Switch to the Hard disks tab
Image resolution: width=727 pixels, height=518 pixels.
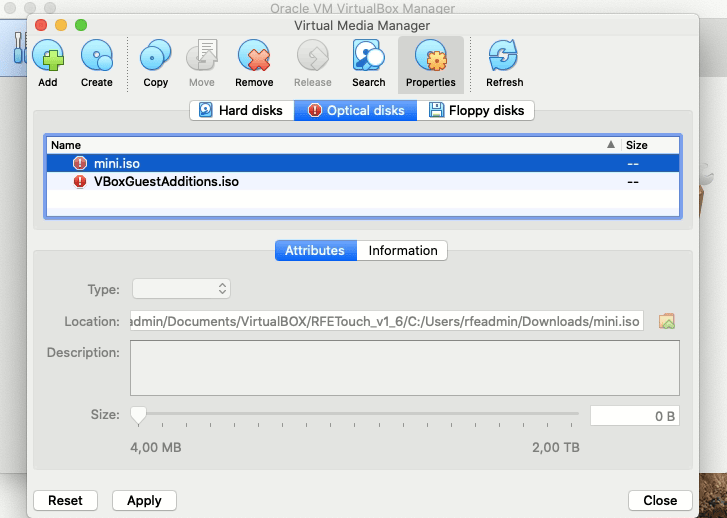point(241,110)
